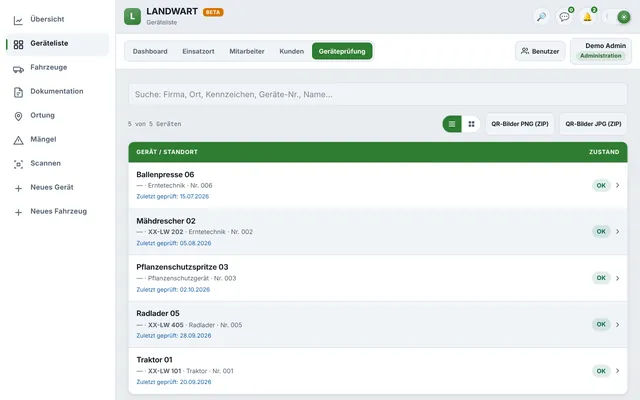The image size is (640, 400).
Task: Open the chat messages bubble icon
Action: click(564, 17)
